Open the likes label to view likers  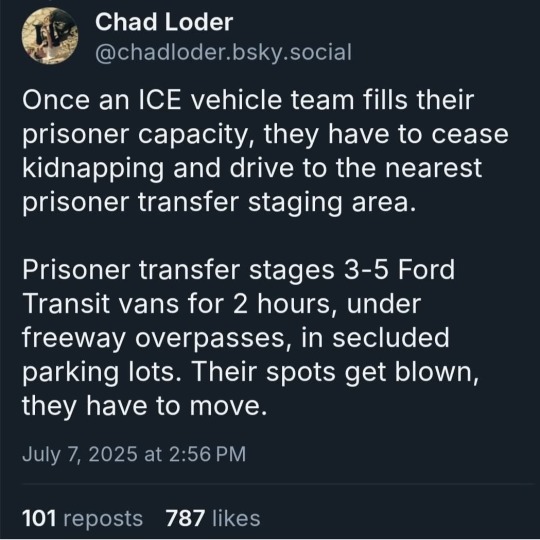[x=236, y=518]
